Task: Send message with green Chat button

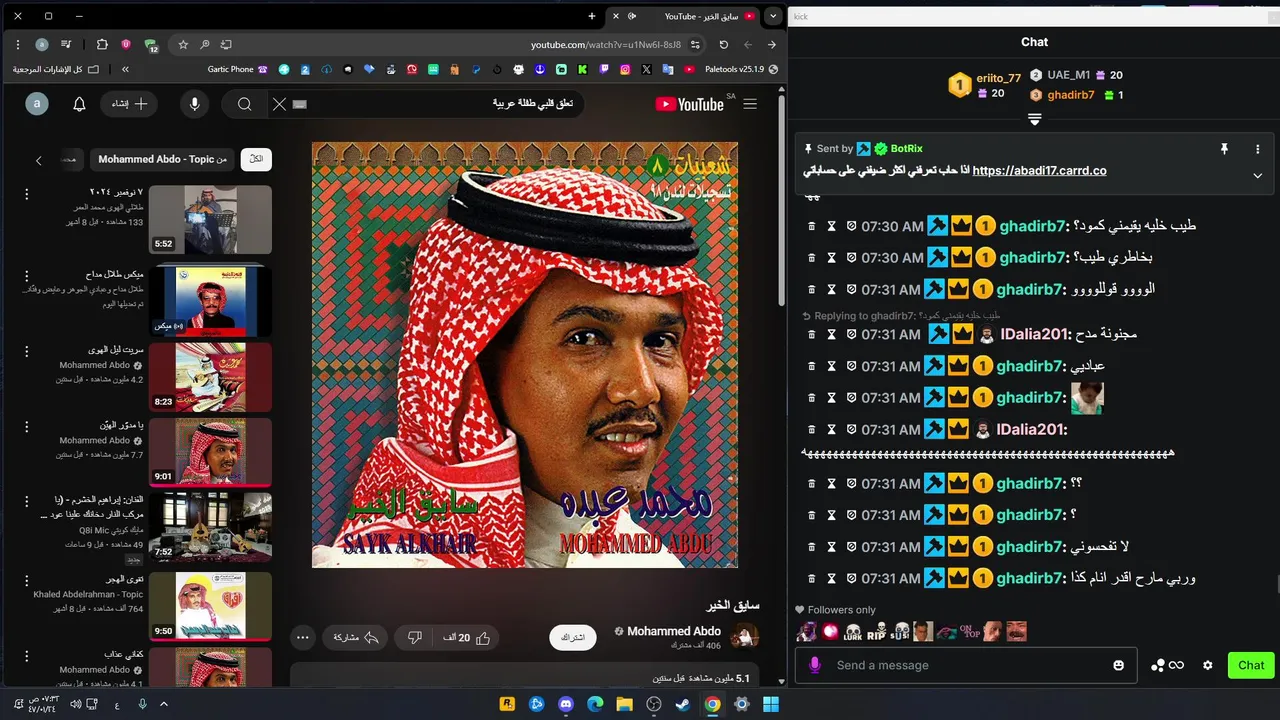Action: click(1251, 665)
